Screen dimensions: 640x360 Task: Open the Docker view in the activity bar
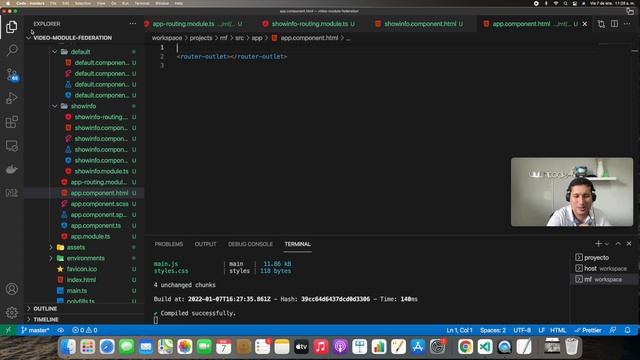pos(12,169)
